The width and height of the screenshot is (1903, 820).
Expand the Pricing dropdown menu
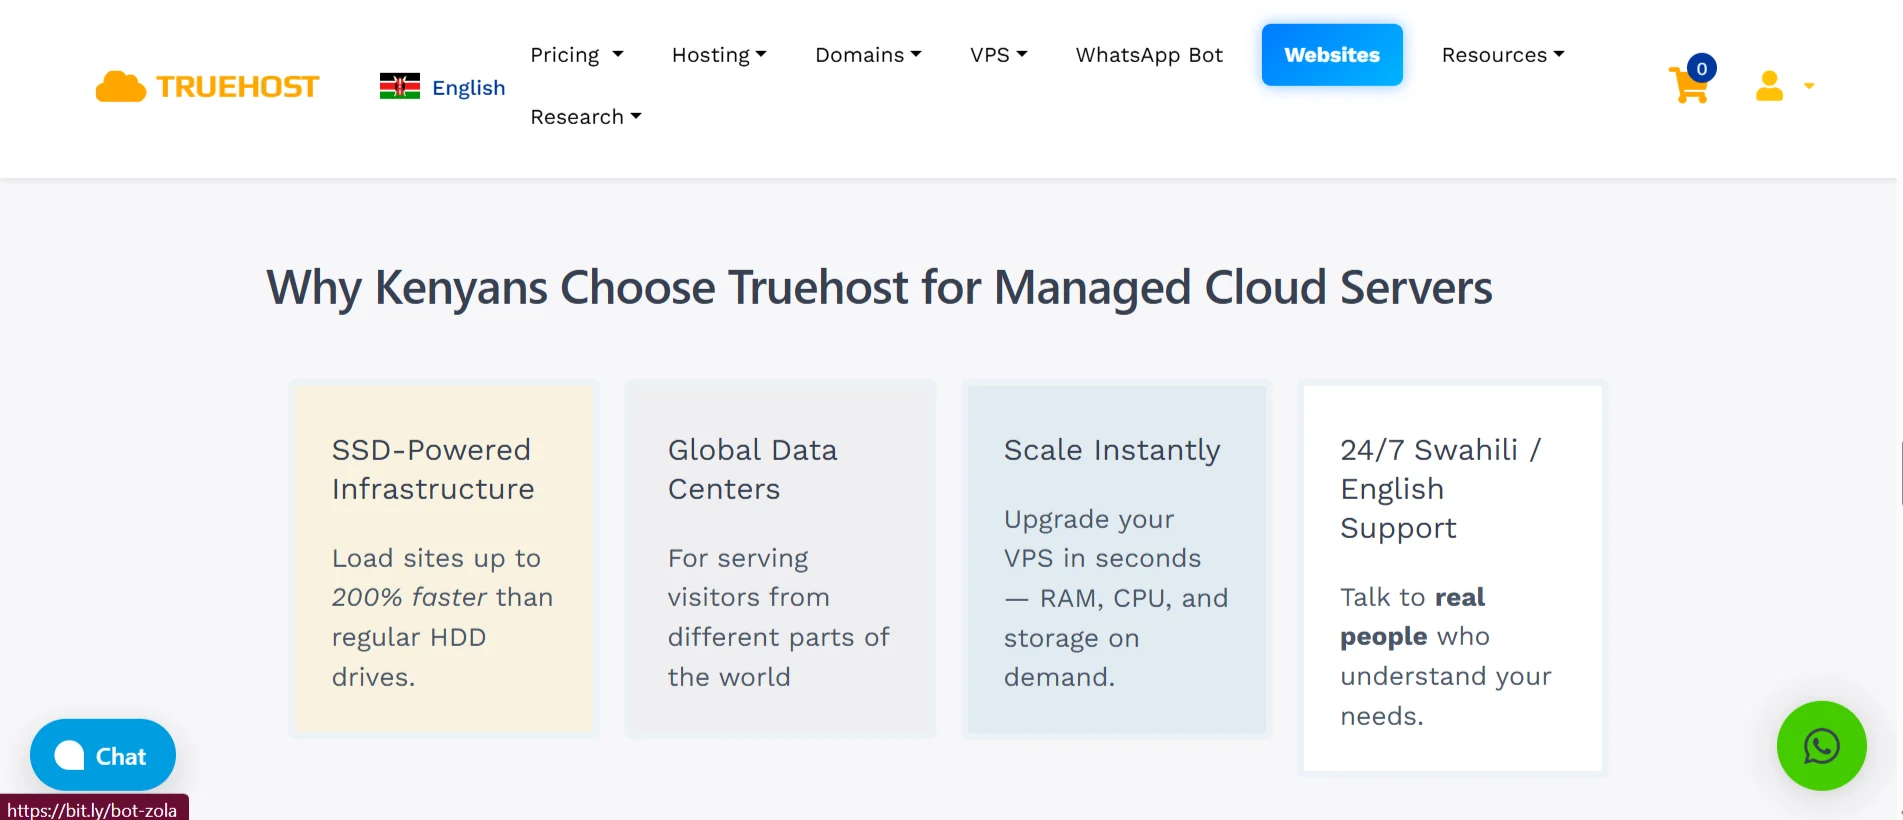(577, 55)
